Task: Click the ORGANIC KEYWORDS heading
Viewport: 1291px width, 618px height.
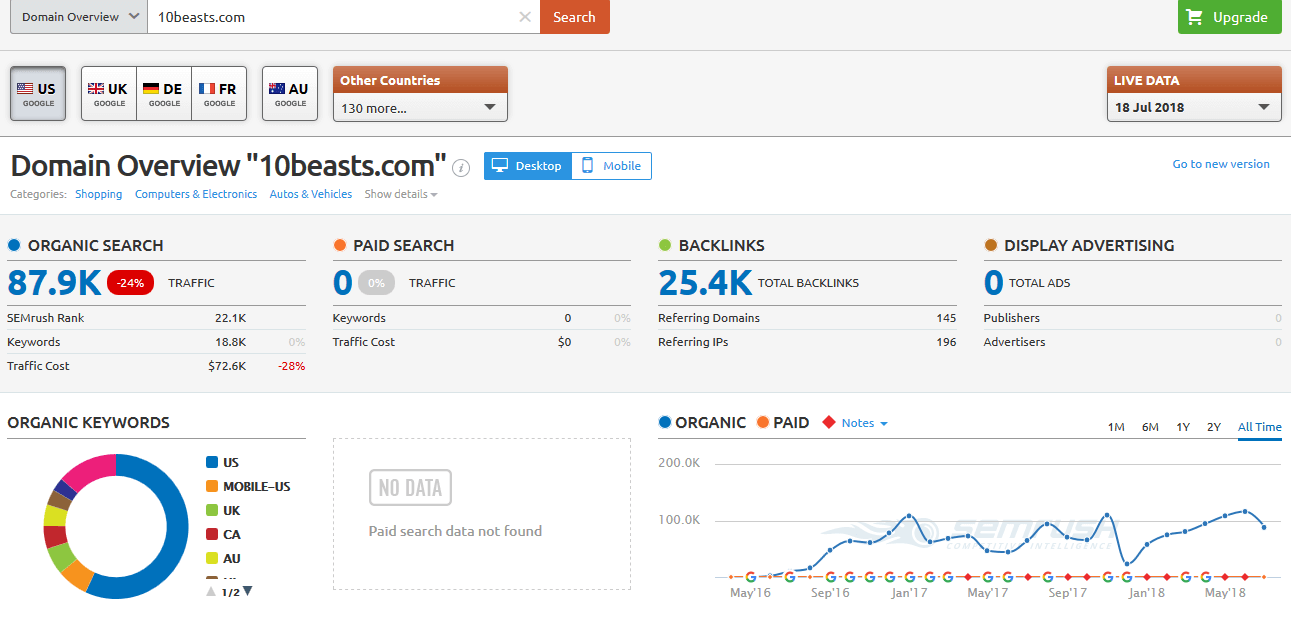Action: coord(88,423)
